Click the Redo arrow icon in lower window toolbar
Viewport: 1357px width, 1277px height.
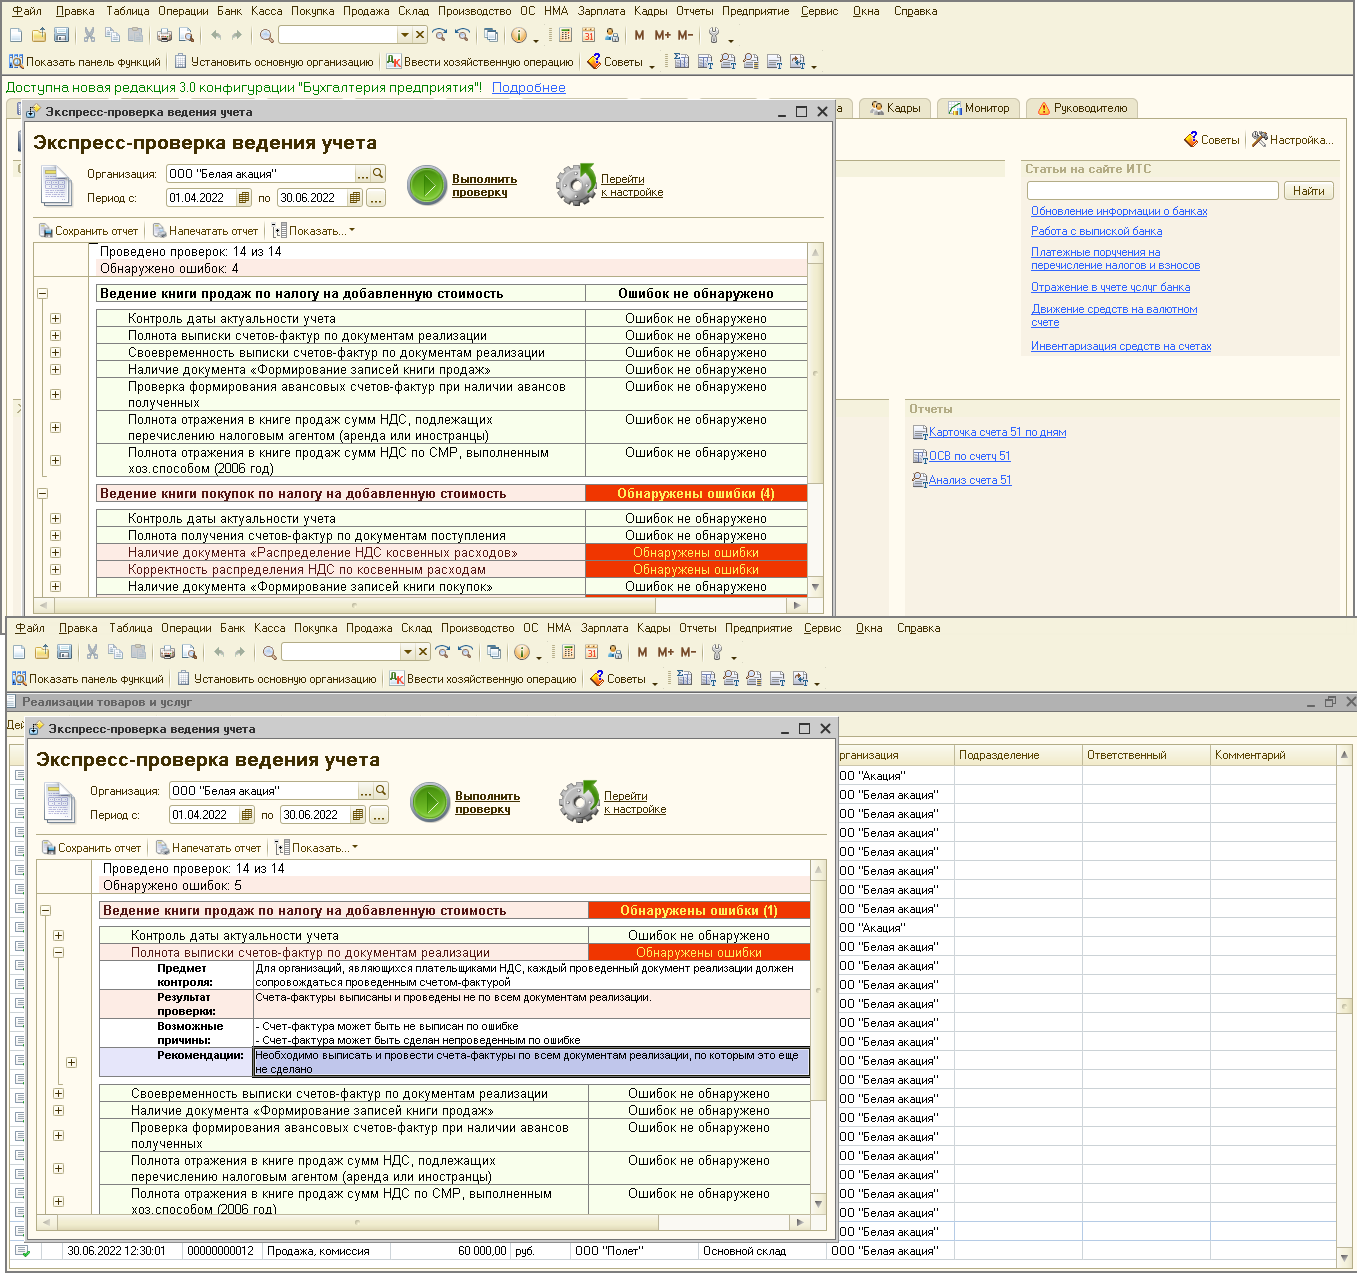(x=240, y=652)
